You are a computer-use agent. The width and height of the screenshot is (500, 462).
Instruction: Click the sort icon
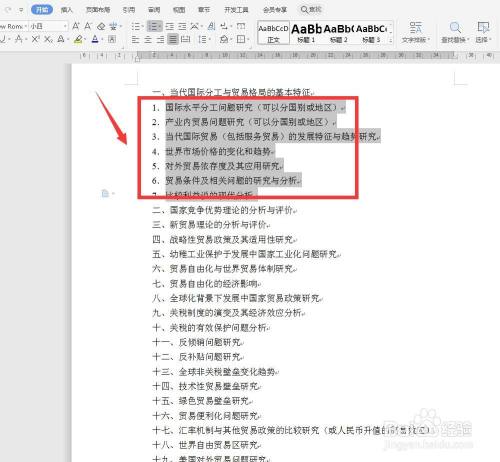pos(211,26)
